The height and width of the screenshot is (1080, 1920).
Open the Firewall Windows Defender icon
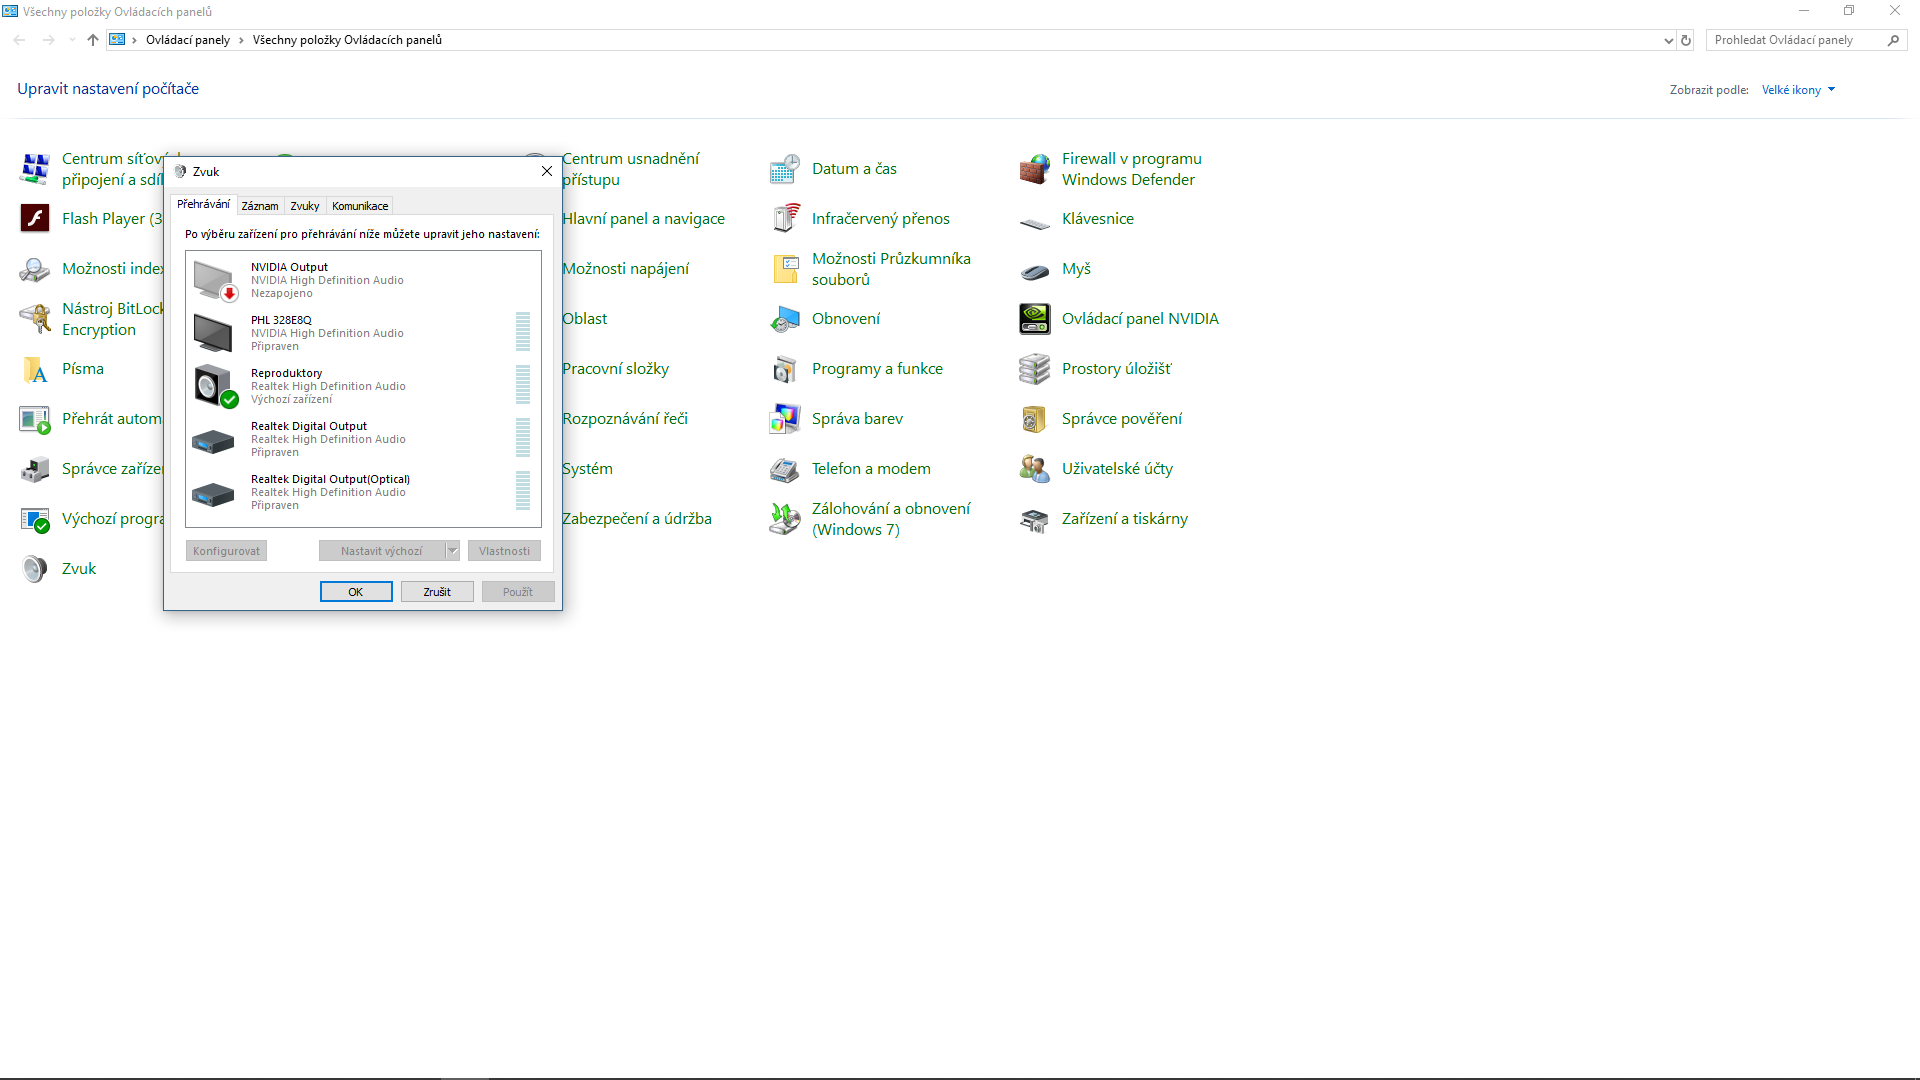(x=1035, y=169)
